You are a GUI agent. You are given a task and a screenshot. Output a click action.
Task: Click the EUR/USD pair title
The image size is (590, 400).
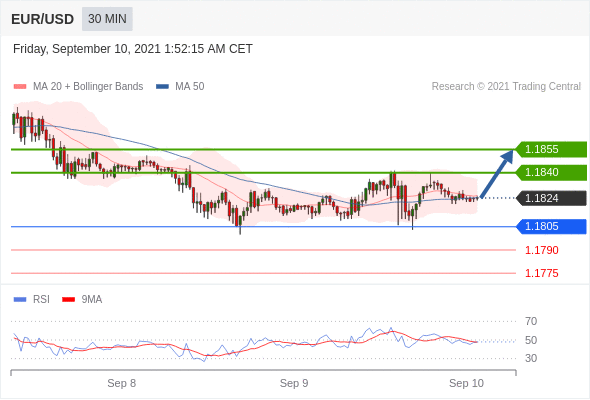[43, 19]
